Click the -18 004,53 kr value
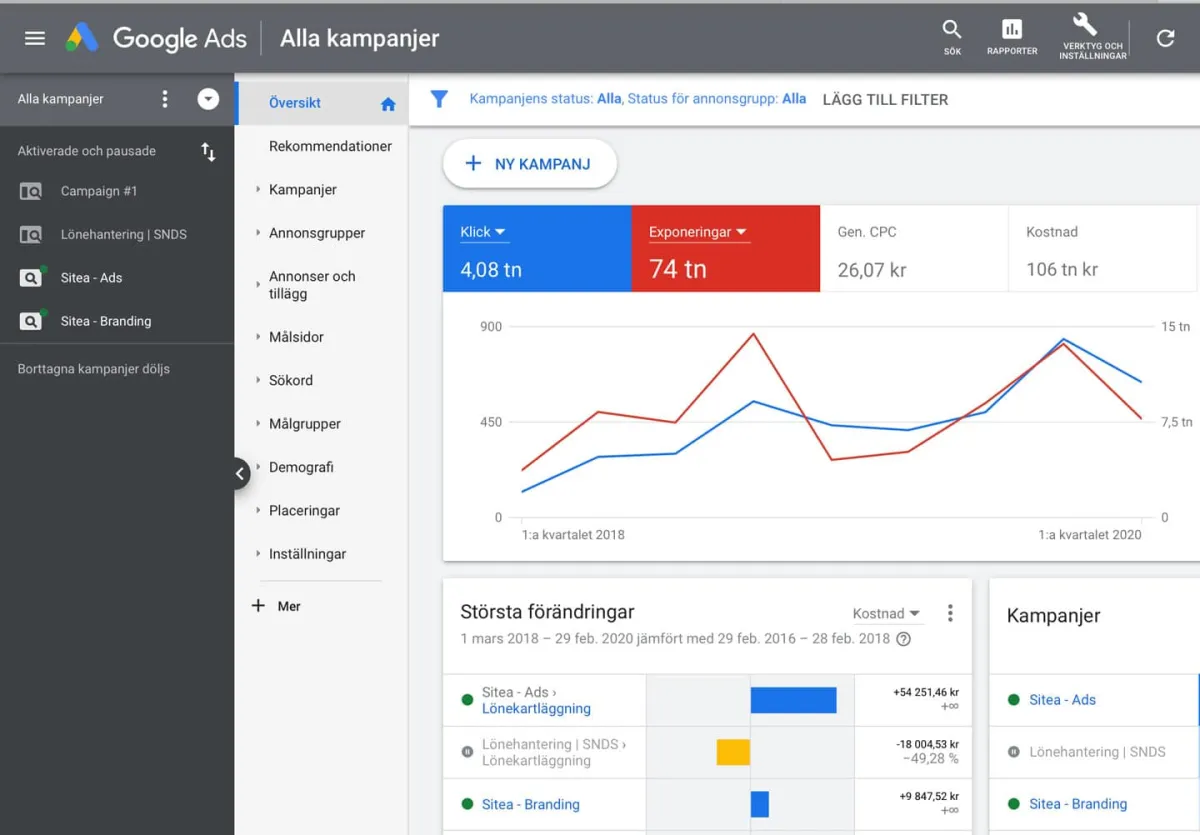 pyautogui.click(x=926, y=744)
